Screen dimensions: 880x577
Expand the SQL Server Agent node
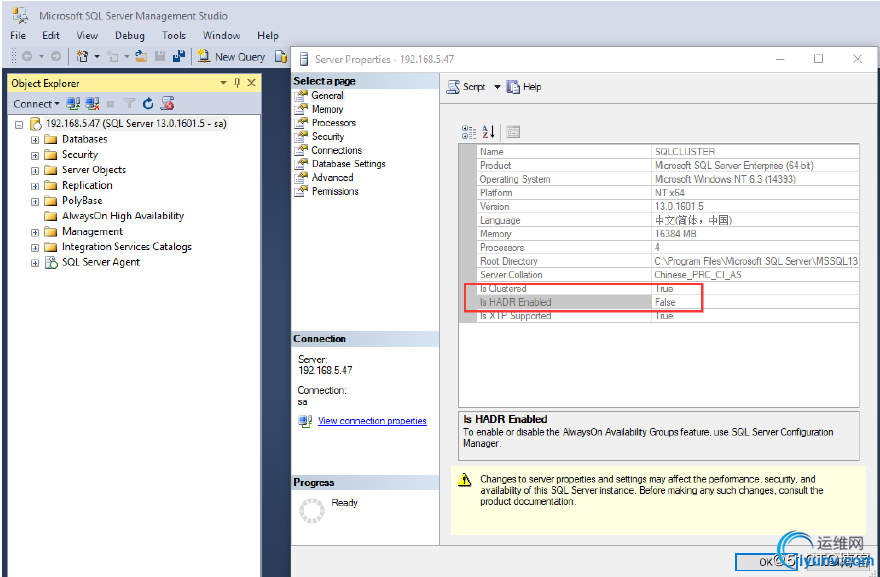tap(35, 263)
